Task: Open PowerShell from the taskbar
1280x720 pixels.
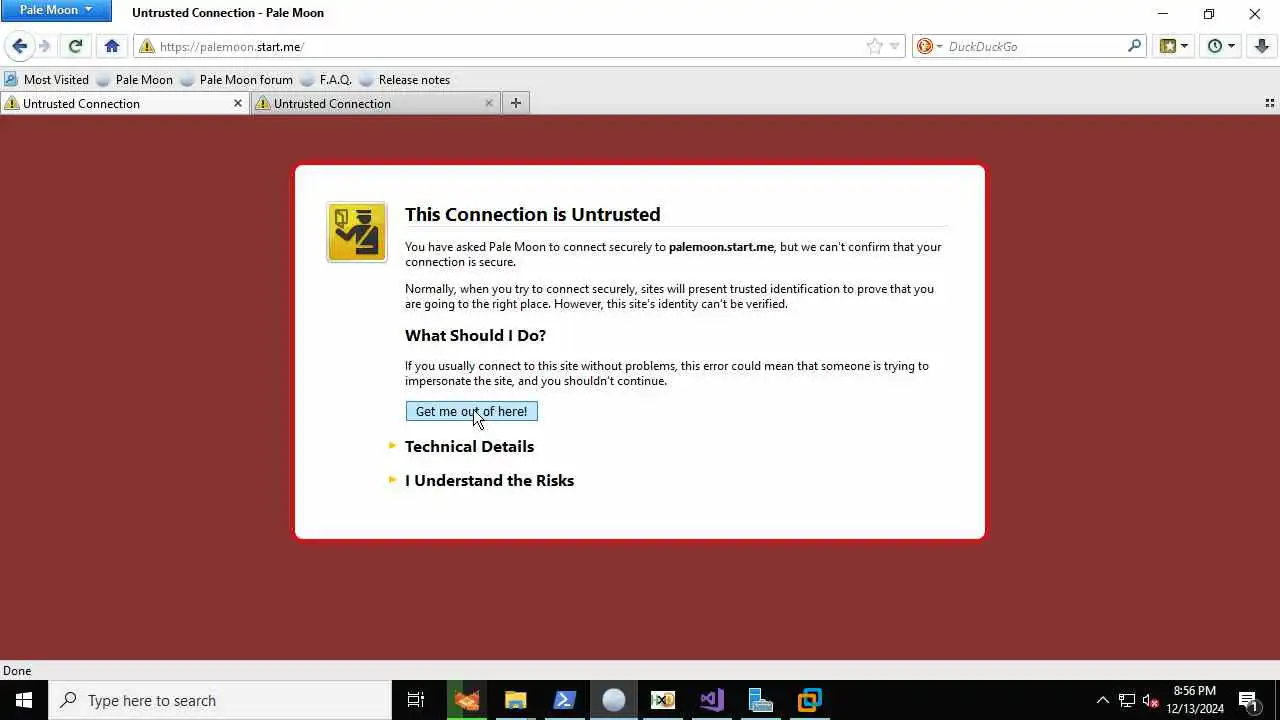Action: 564,700
